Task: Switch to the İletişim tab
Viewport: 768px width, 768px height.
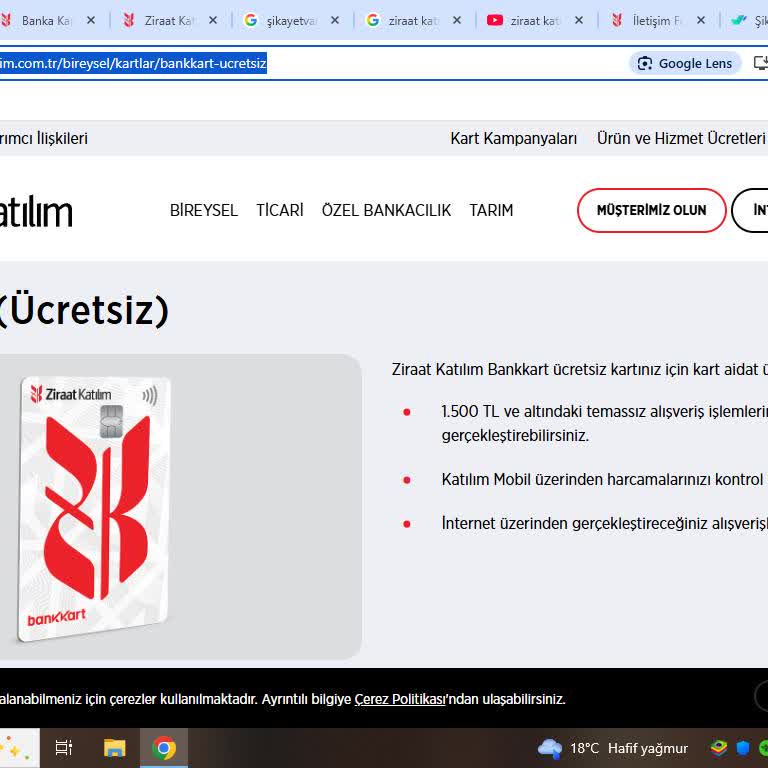Action: coord(657,21)
